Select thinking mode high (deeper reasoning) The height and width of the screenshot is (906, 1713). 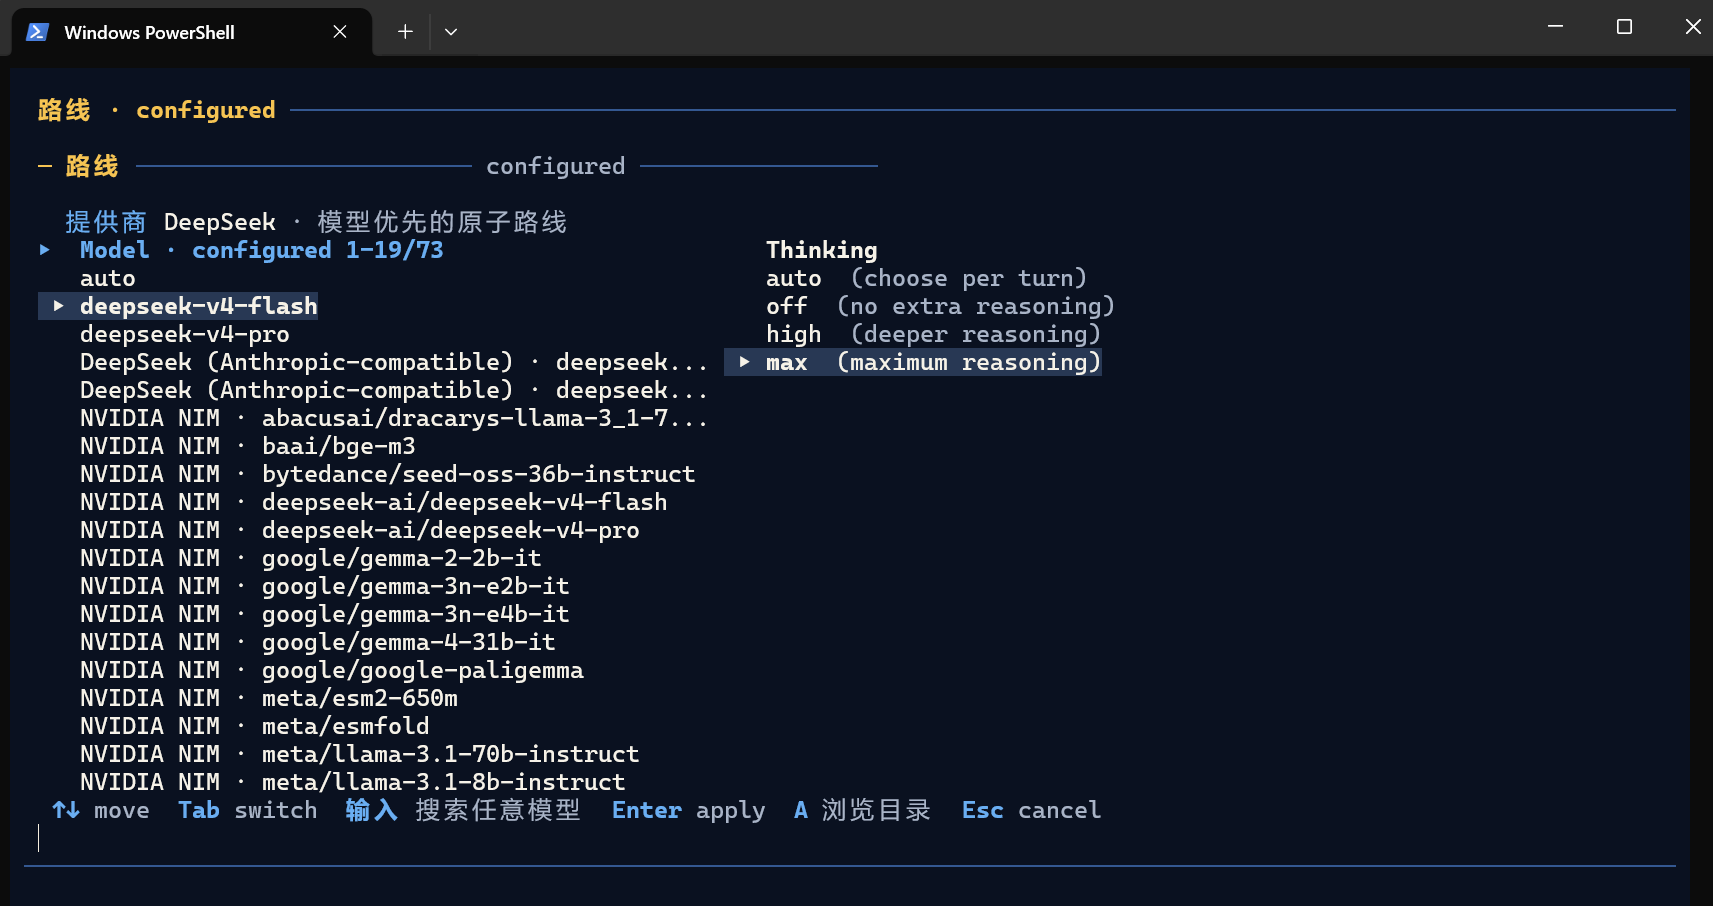coord(933,334)
